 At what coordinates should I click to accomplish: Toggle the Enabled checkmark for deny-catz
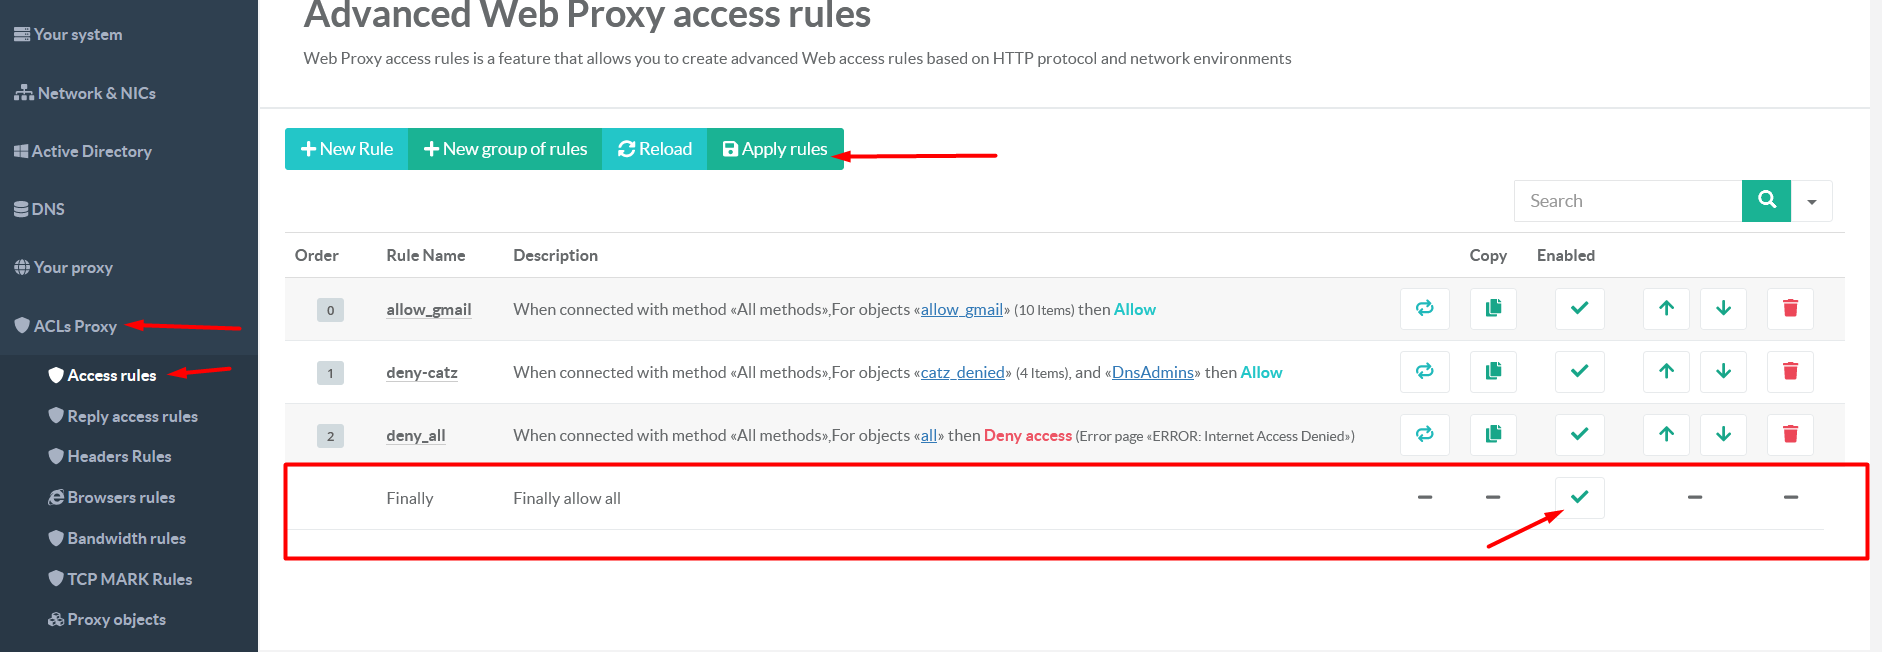pos(1578,371)
